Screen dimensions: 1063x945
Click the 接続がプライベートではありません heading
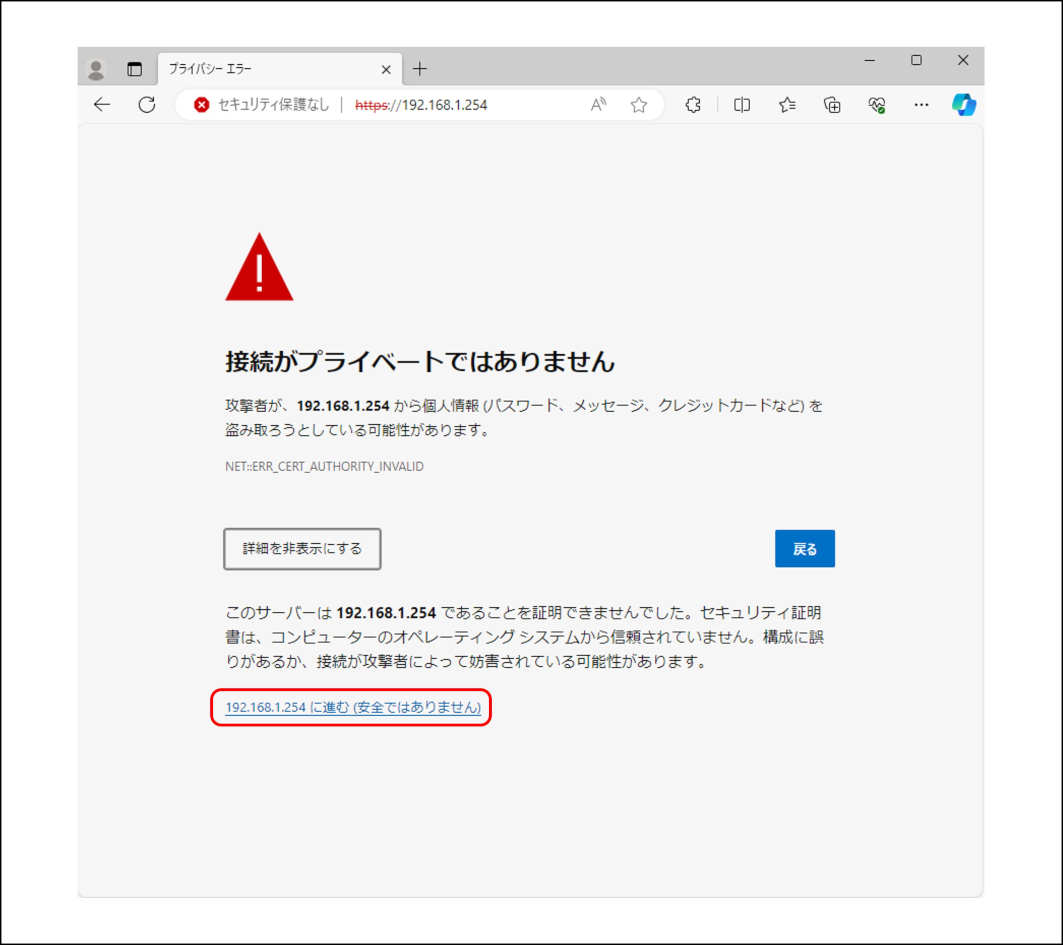[x=420, y=361]
